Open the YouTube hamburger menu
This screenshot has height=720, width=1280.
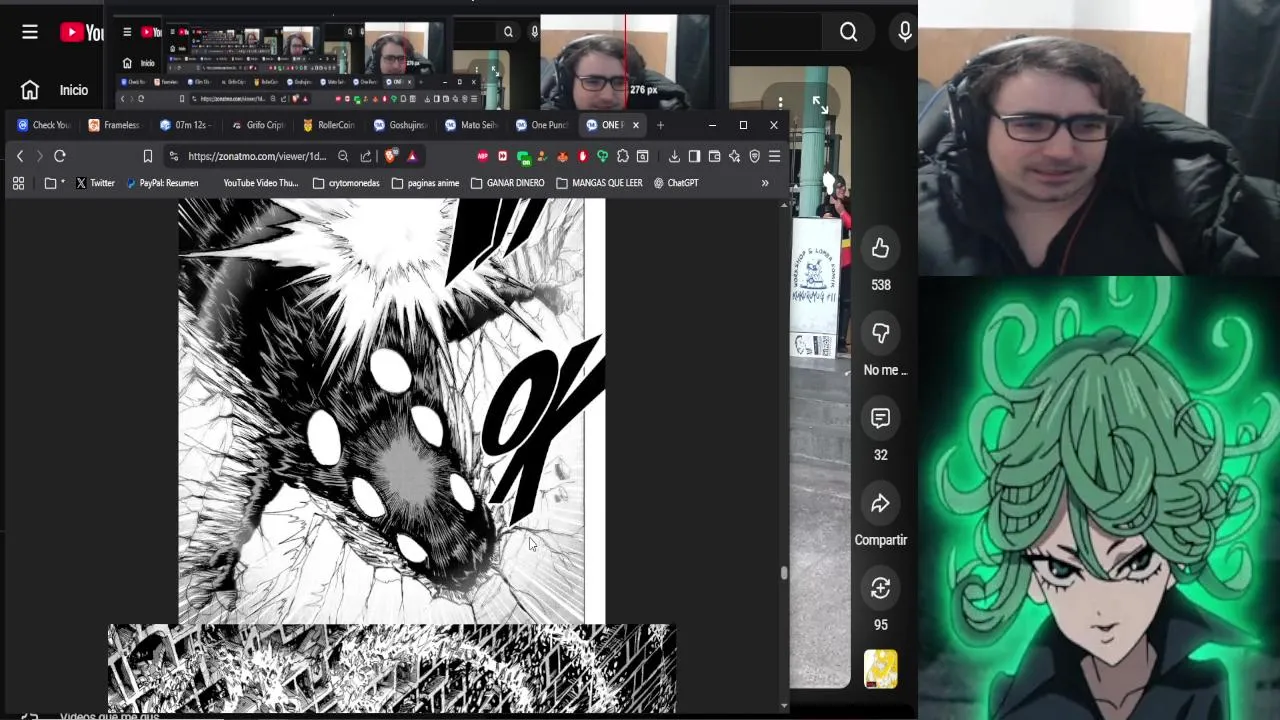30,32
